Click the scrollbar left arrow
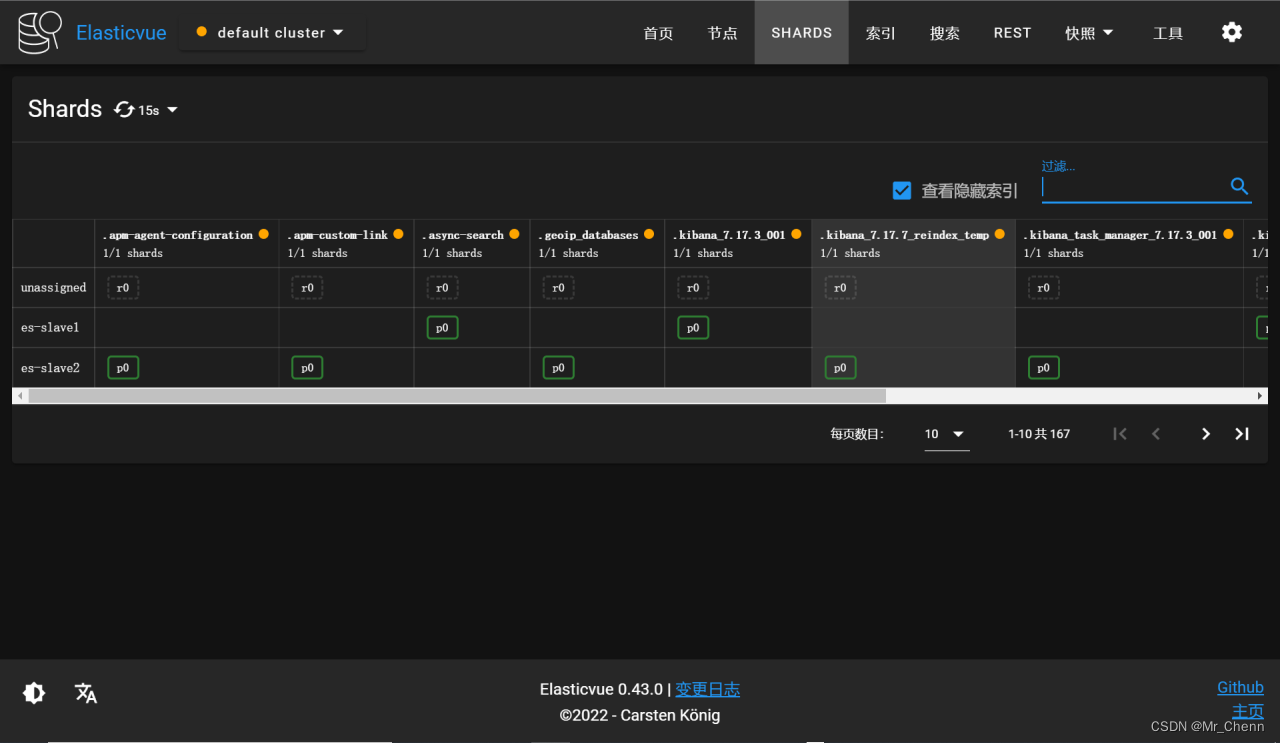Viewport: 1280px width, 743px height. pos(20,396)
